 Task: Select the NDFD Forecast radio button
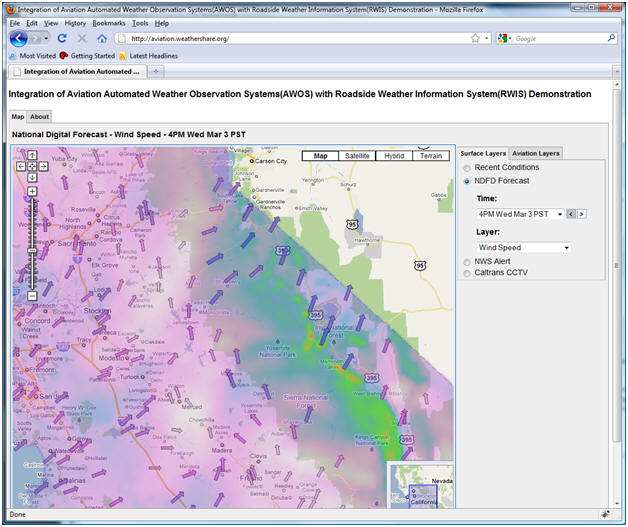coord(467,181)
